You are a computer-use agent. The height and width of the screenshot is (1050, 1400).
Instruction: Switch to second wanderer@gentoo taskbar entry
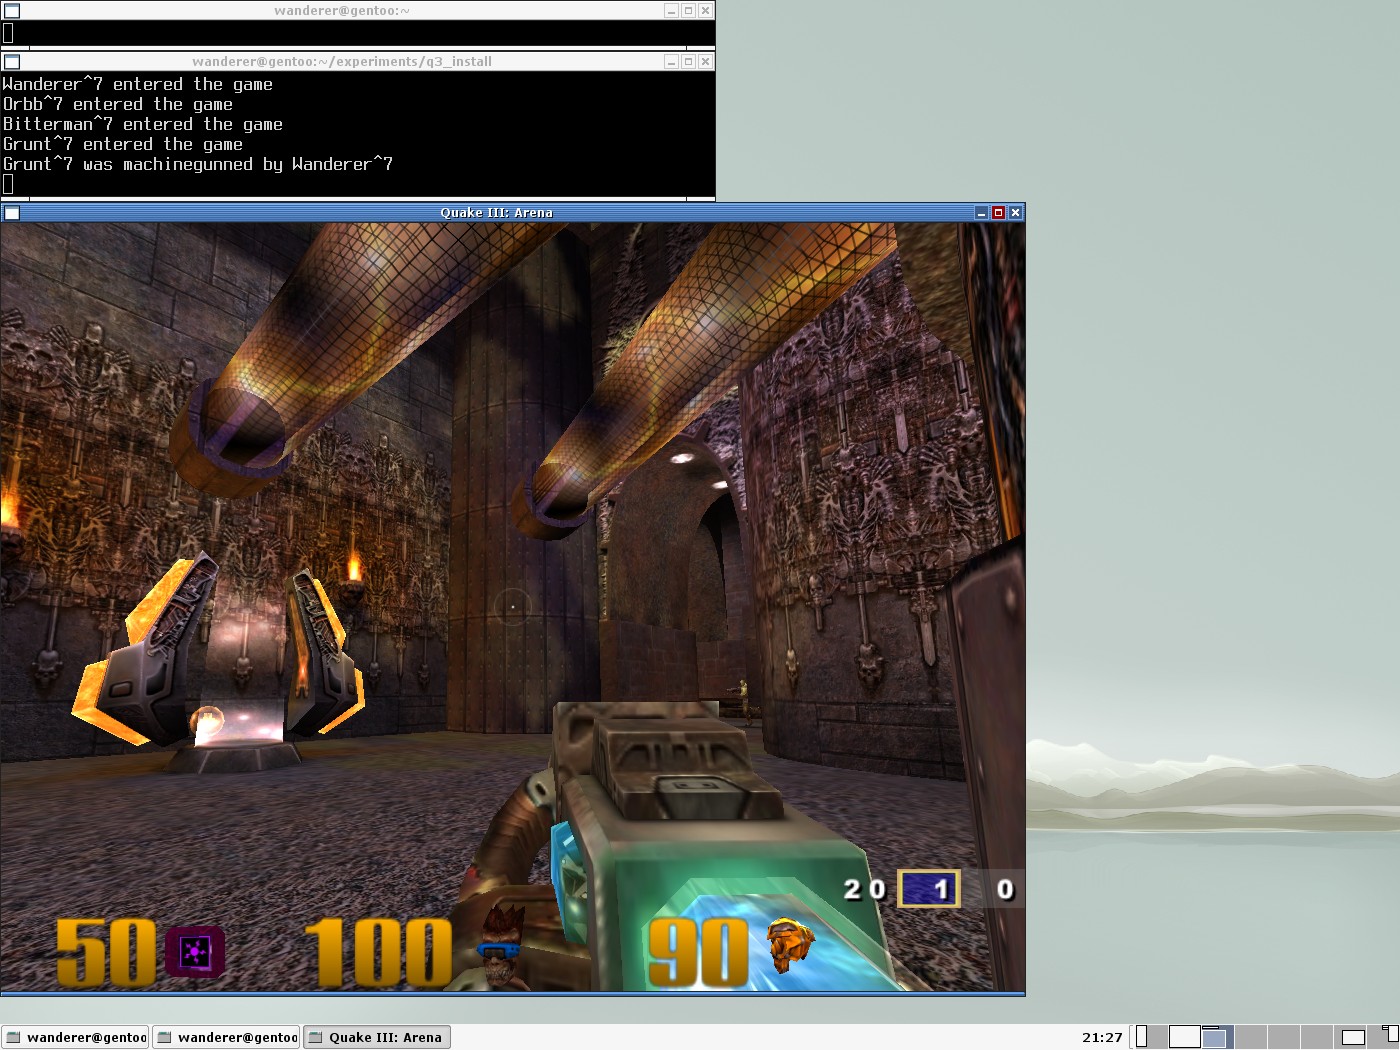click(x=226, y=1037)
